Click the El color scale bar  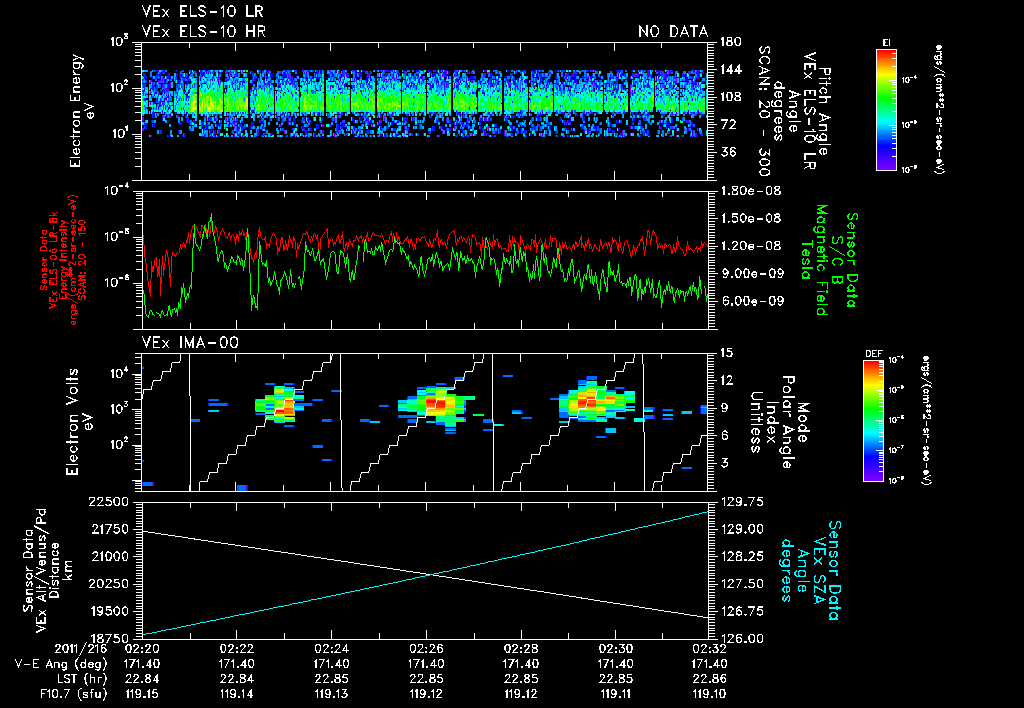pos(886,109)
